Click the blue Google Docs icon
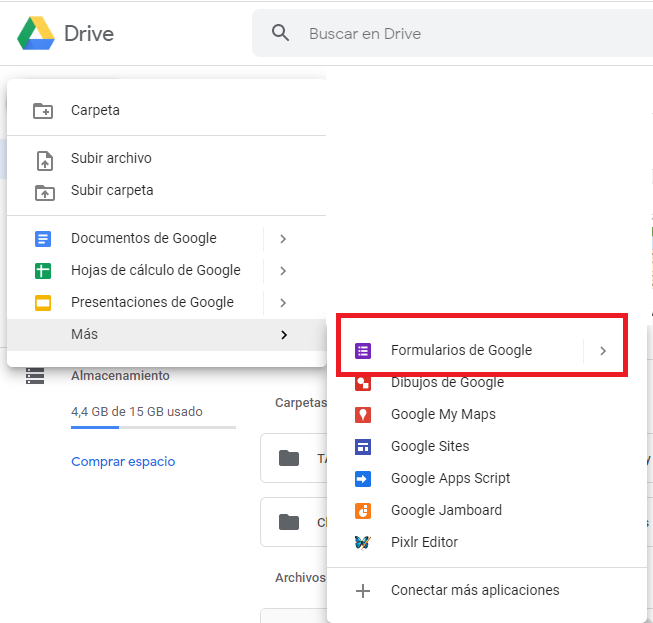 point(43,239)
